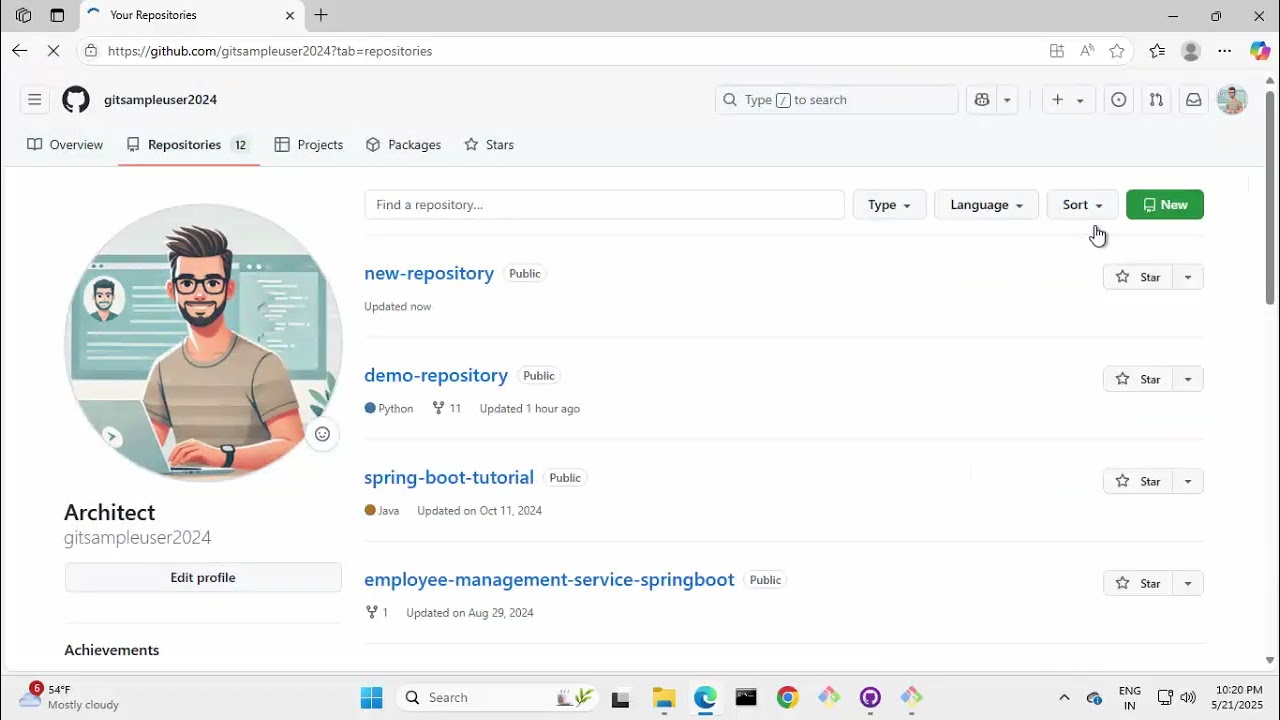This screenshot has height=720, width=1280.
Task: Switch to the Projects tab
Action: (309, 145)
